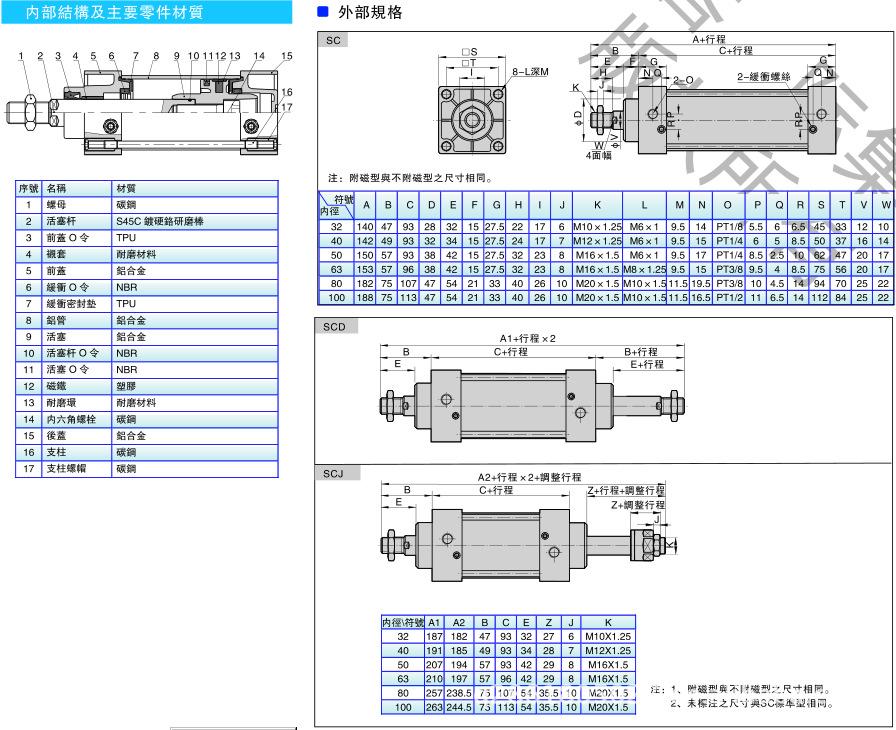Select the 244.5 value in SCJ table
896x730 pixels.
click(x=459, y=706)
